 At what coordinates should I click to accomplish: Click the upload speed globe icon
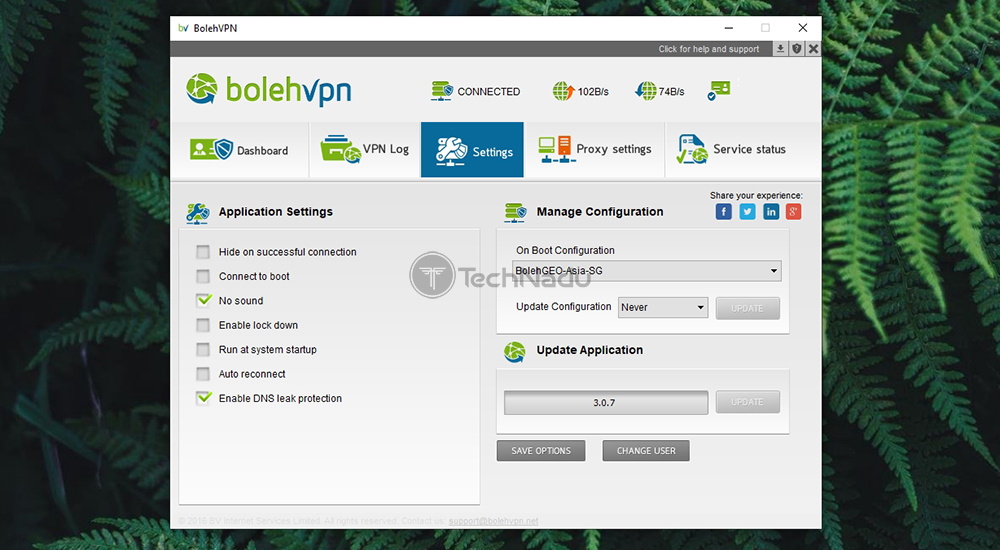tap(563, 91)
